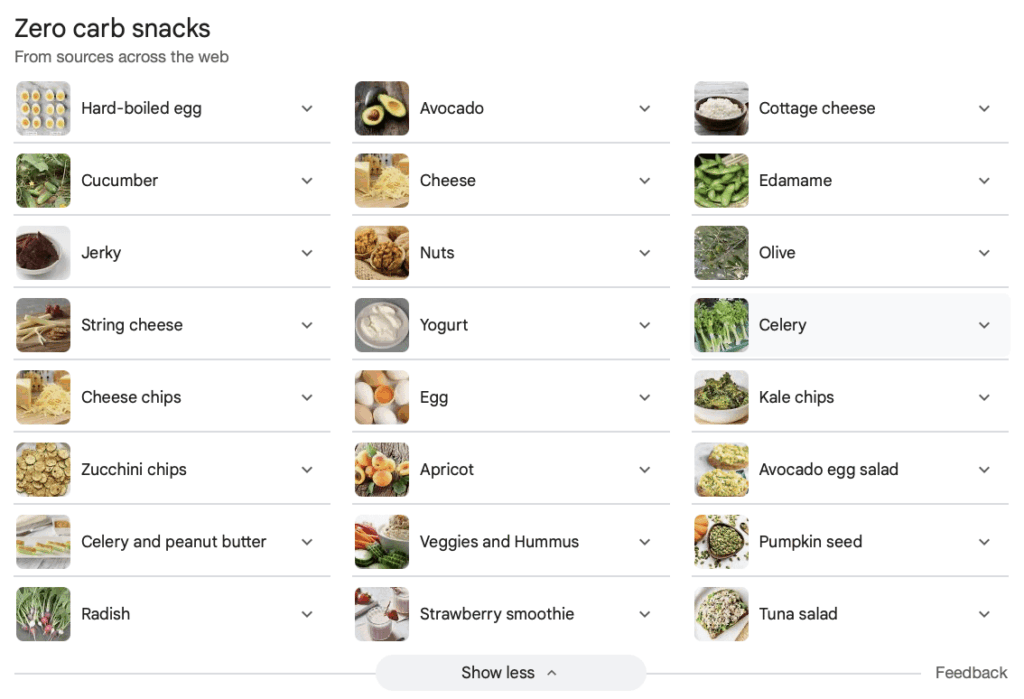Open the Nuts dropdown arrow
1024x699 pixels.
pyautogui.click(x=645, y=253)
